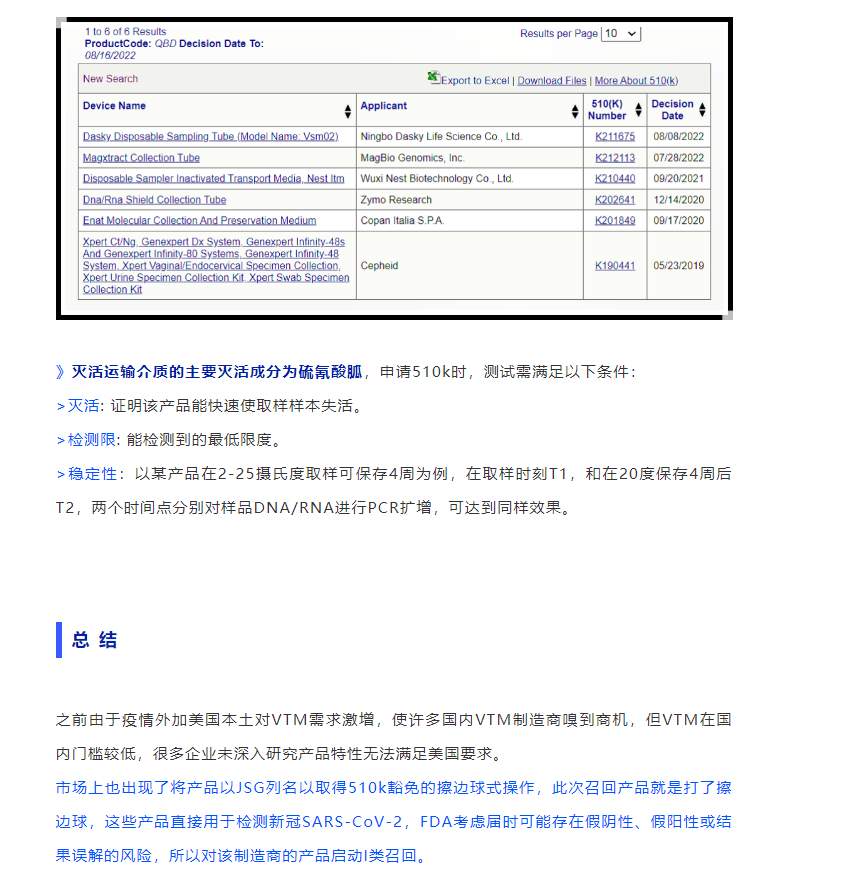Click applicant Zymo Research
Viewport: 849px width, 896px height.
(396, 199)
